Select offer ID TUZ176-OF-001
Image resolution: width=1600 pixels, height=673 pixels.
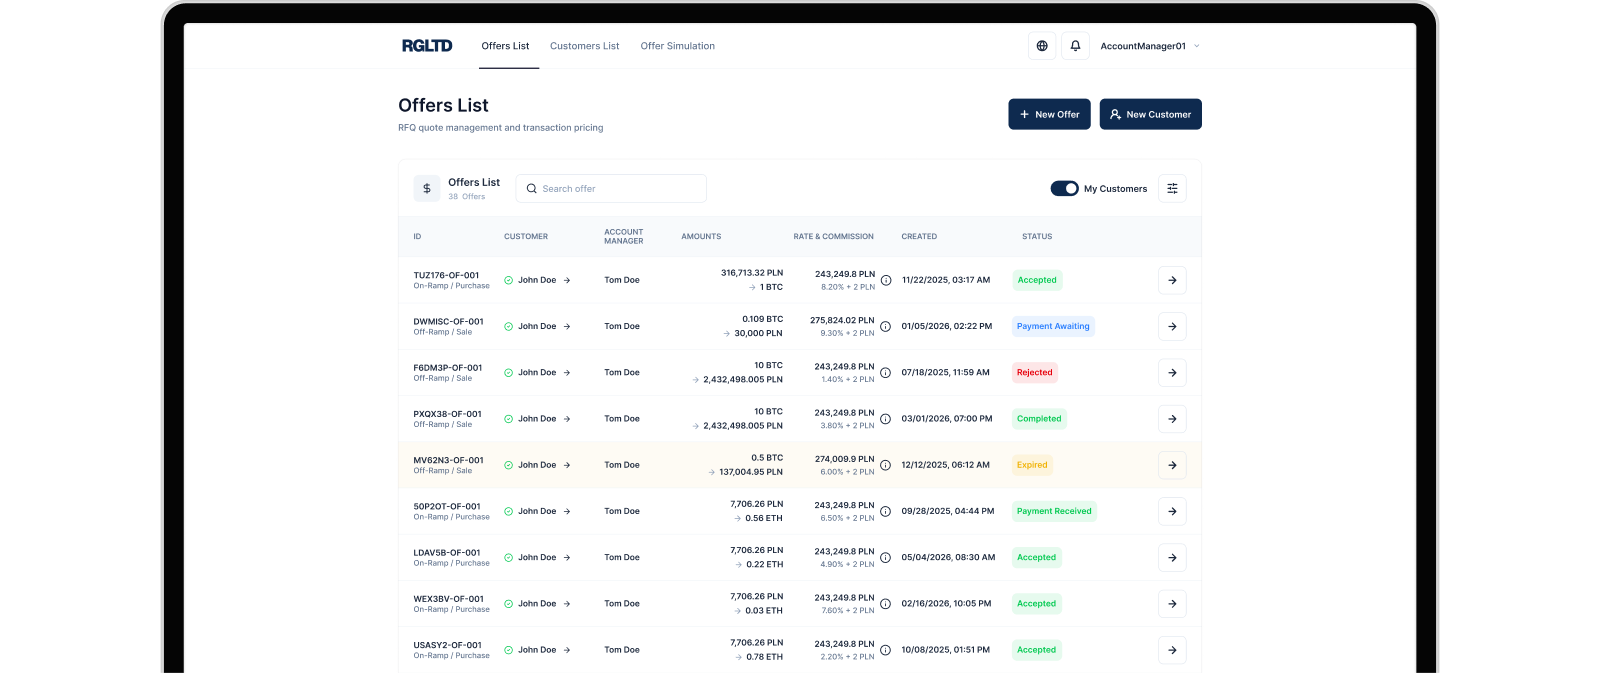(446, 275)
